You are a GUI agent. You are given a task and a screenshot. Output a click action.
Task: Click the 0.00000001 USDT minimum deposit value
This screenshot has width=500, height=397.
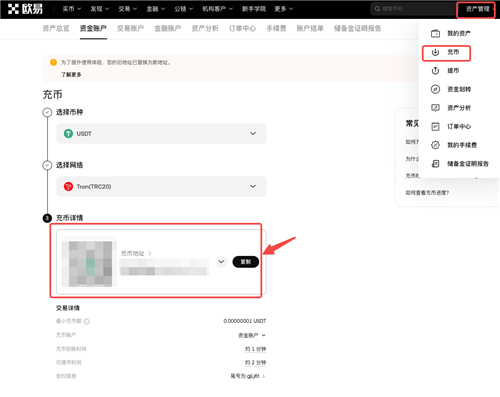(x=245, y=321)
